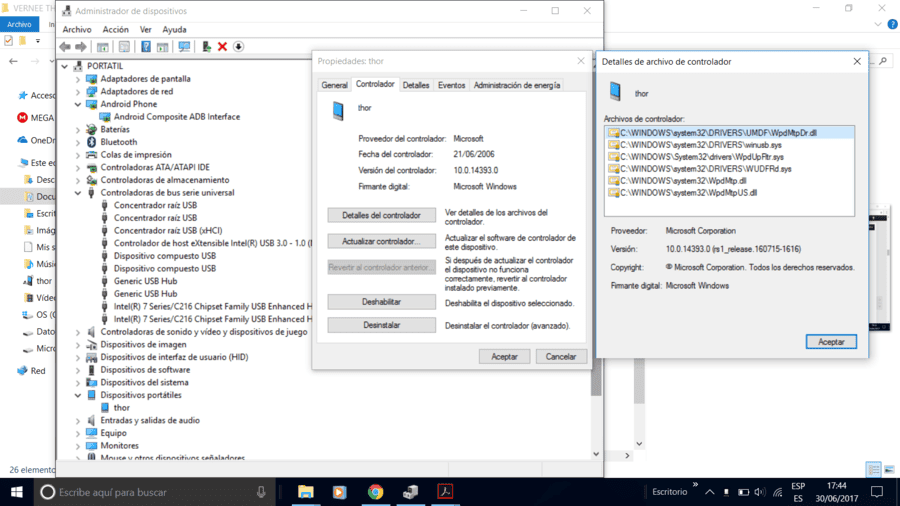Open the Acción menu
This screenshot has width=900, height=506.
point(115,29)
